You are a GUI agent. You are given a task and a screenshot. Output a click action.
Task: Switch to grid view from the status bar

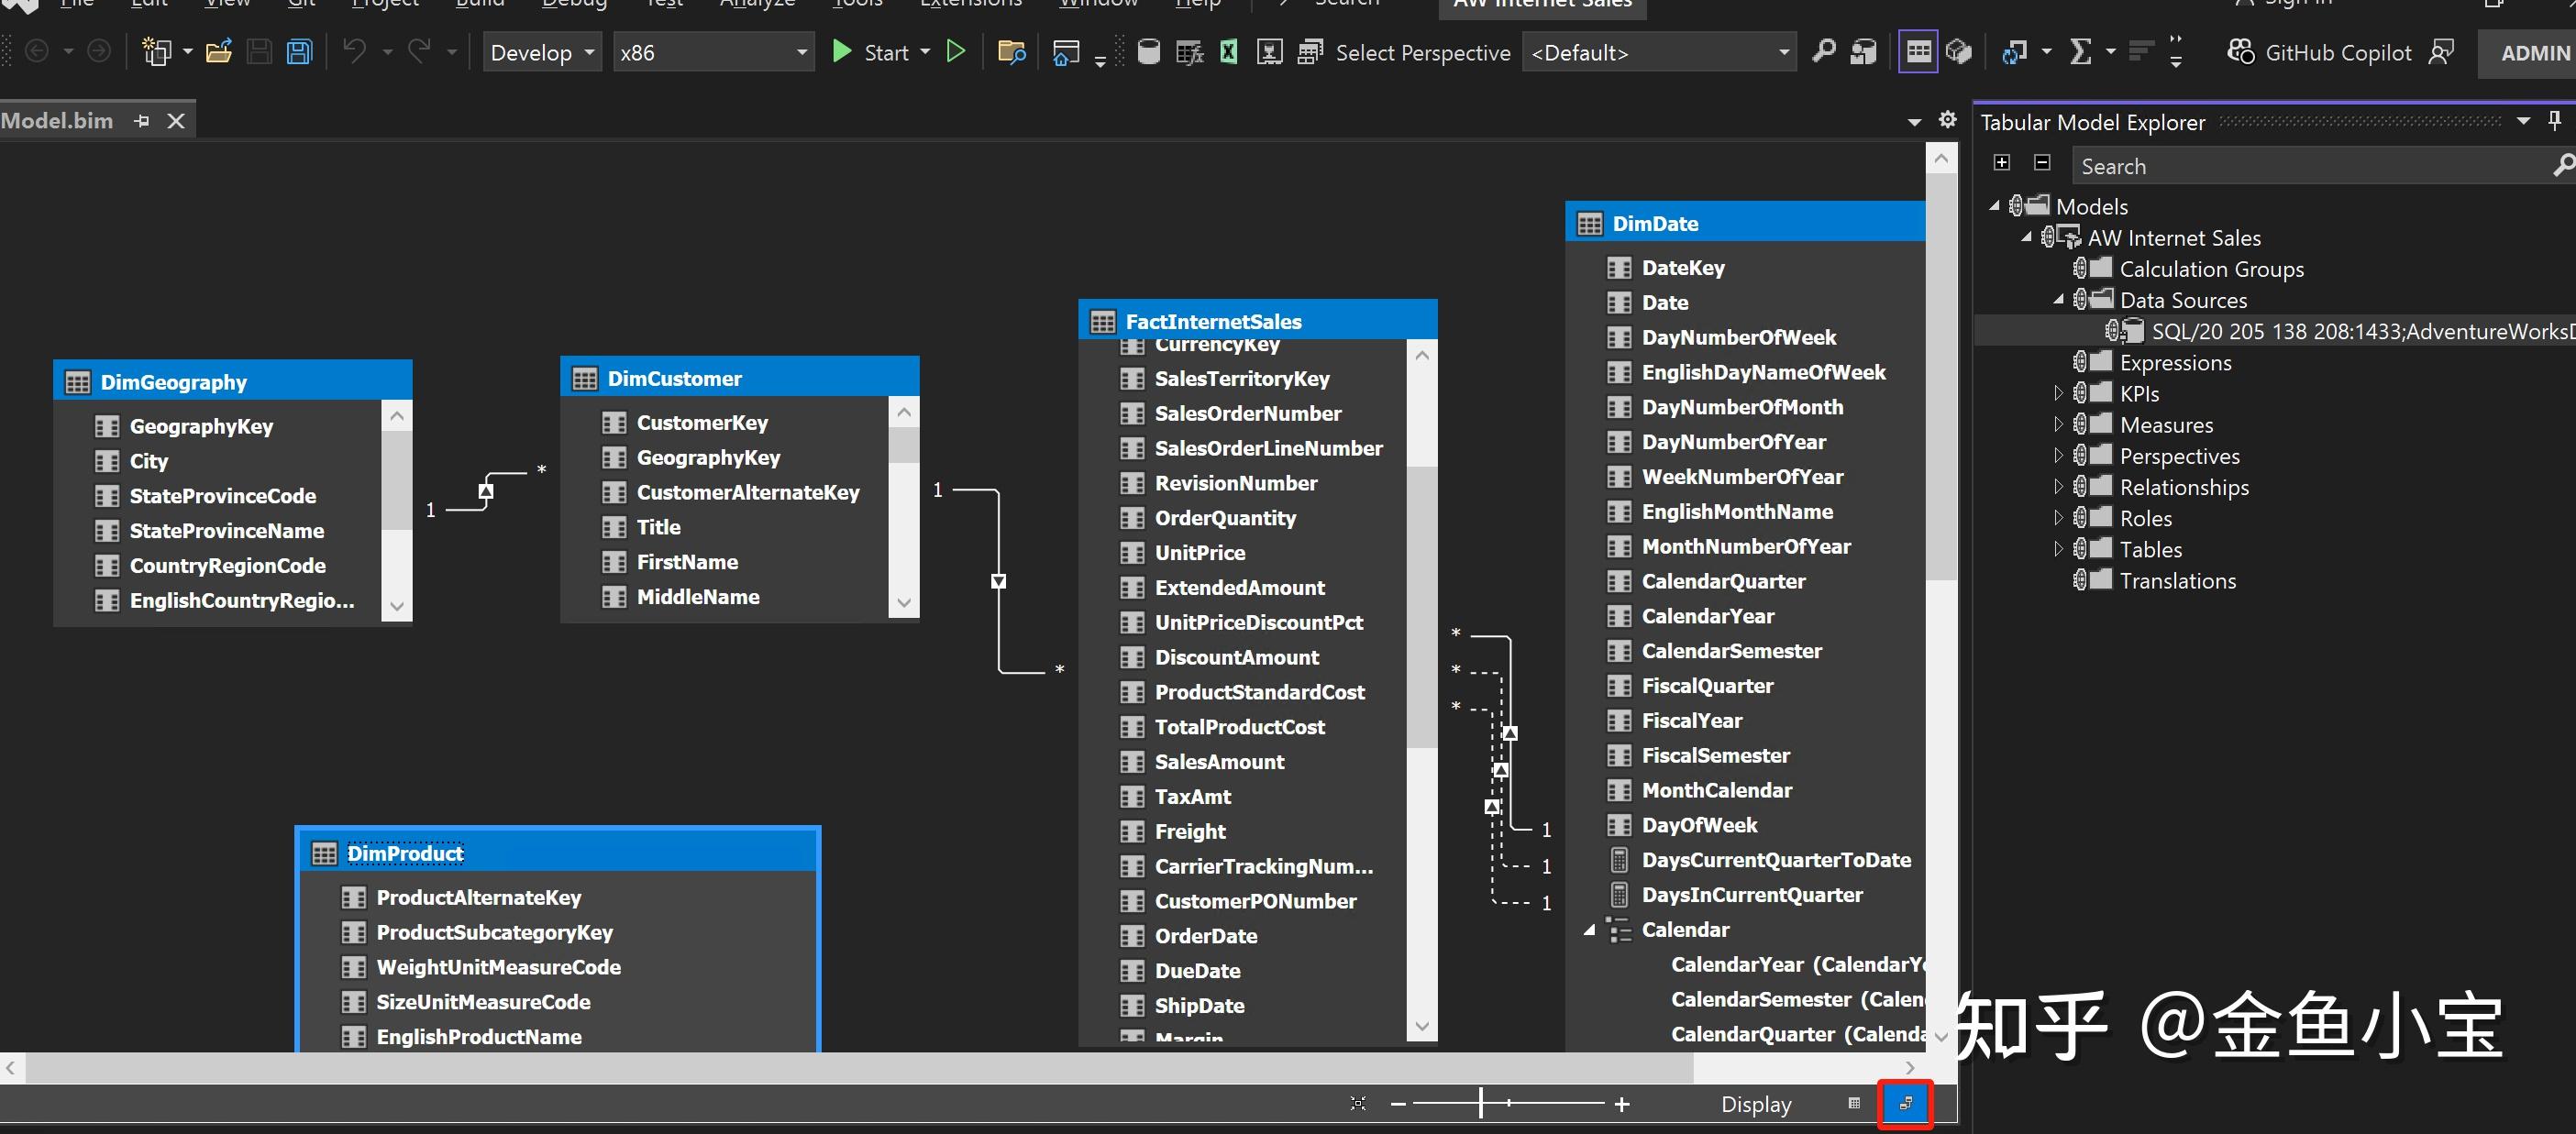[1853, 1104]
